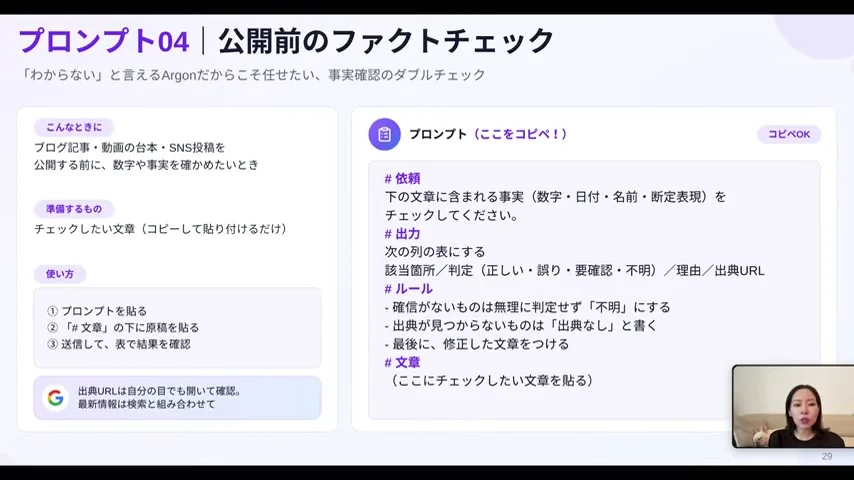This screenshot has width=854, height=480.
Task: Click the line 公開する前に、数字や事実を確かめたいとき
Action: click(x=147, y=165)
